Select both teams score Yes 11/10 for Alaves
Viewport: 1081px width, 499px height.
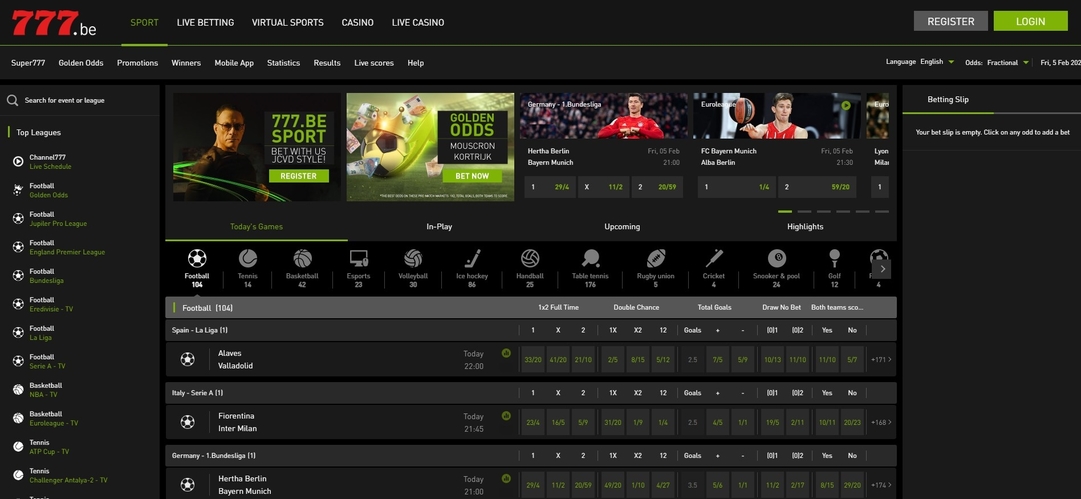click(x=827, y=360)
